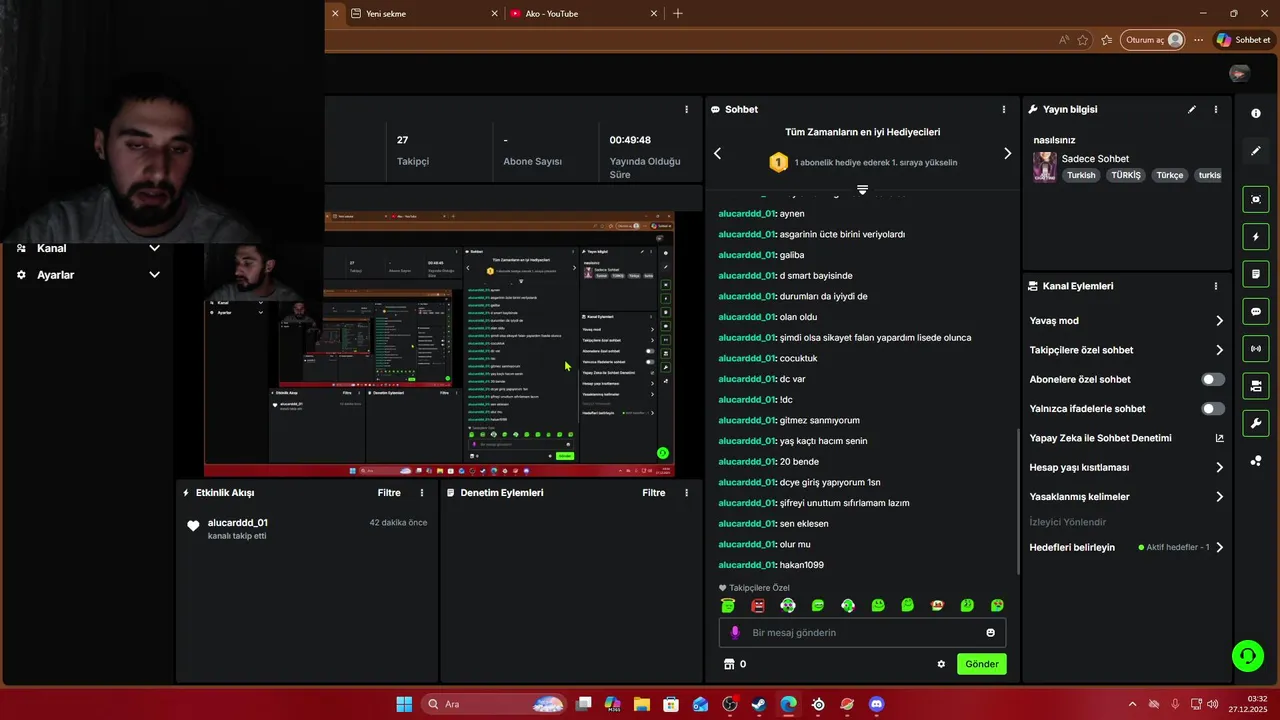Toggle Abonelere özel sohbet switch
This screenshot has height=720, width=1280.
[x=1213, y=380]
